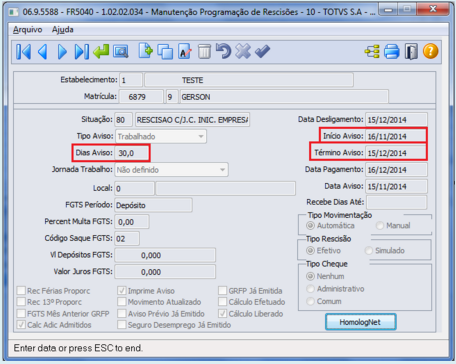Go to first record icon
This screenshot has height=364, width=456.
[23, 52]
